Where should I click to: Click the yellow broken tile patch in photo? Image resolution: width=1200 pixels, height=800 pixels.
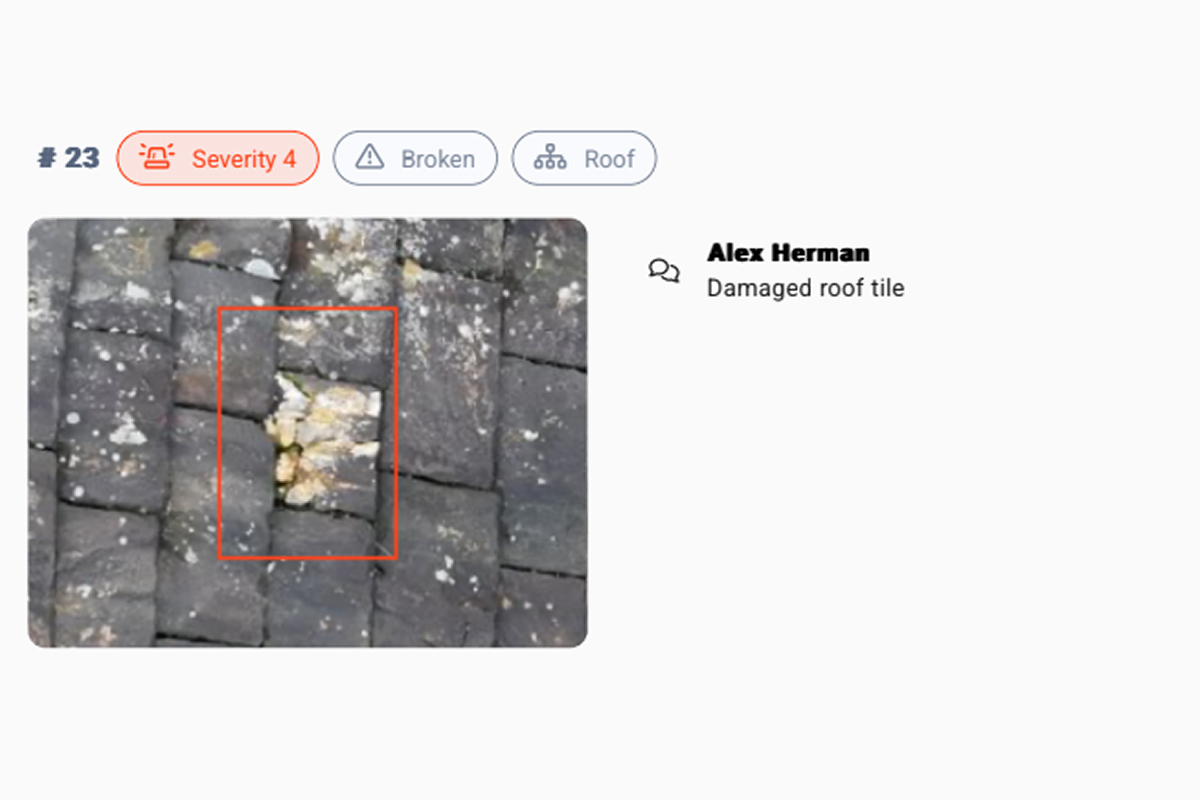point(322,440)
